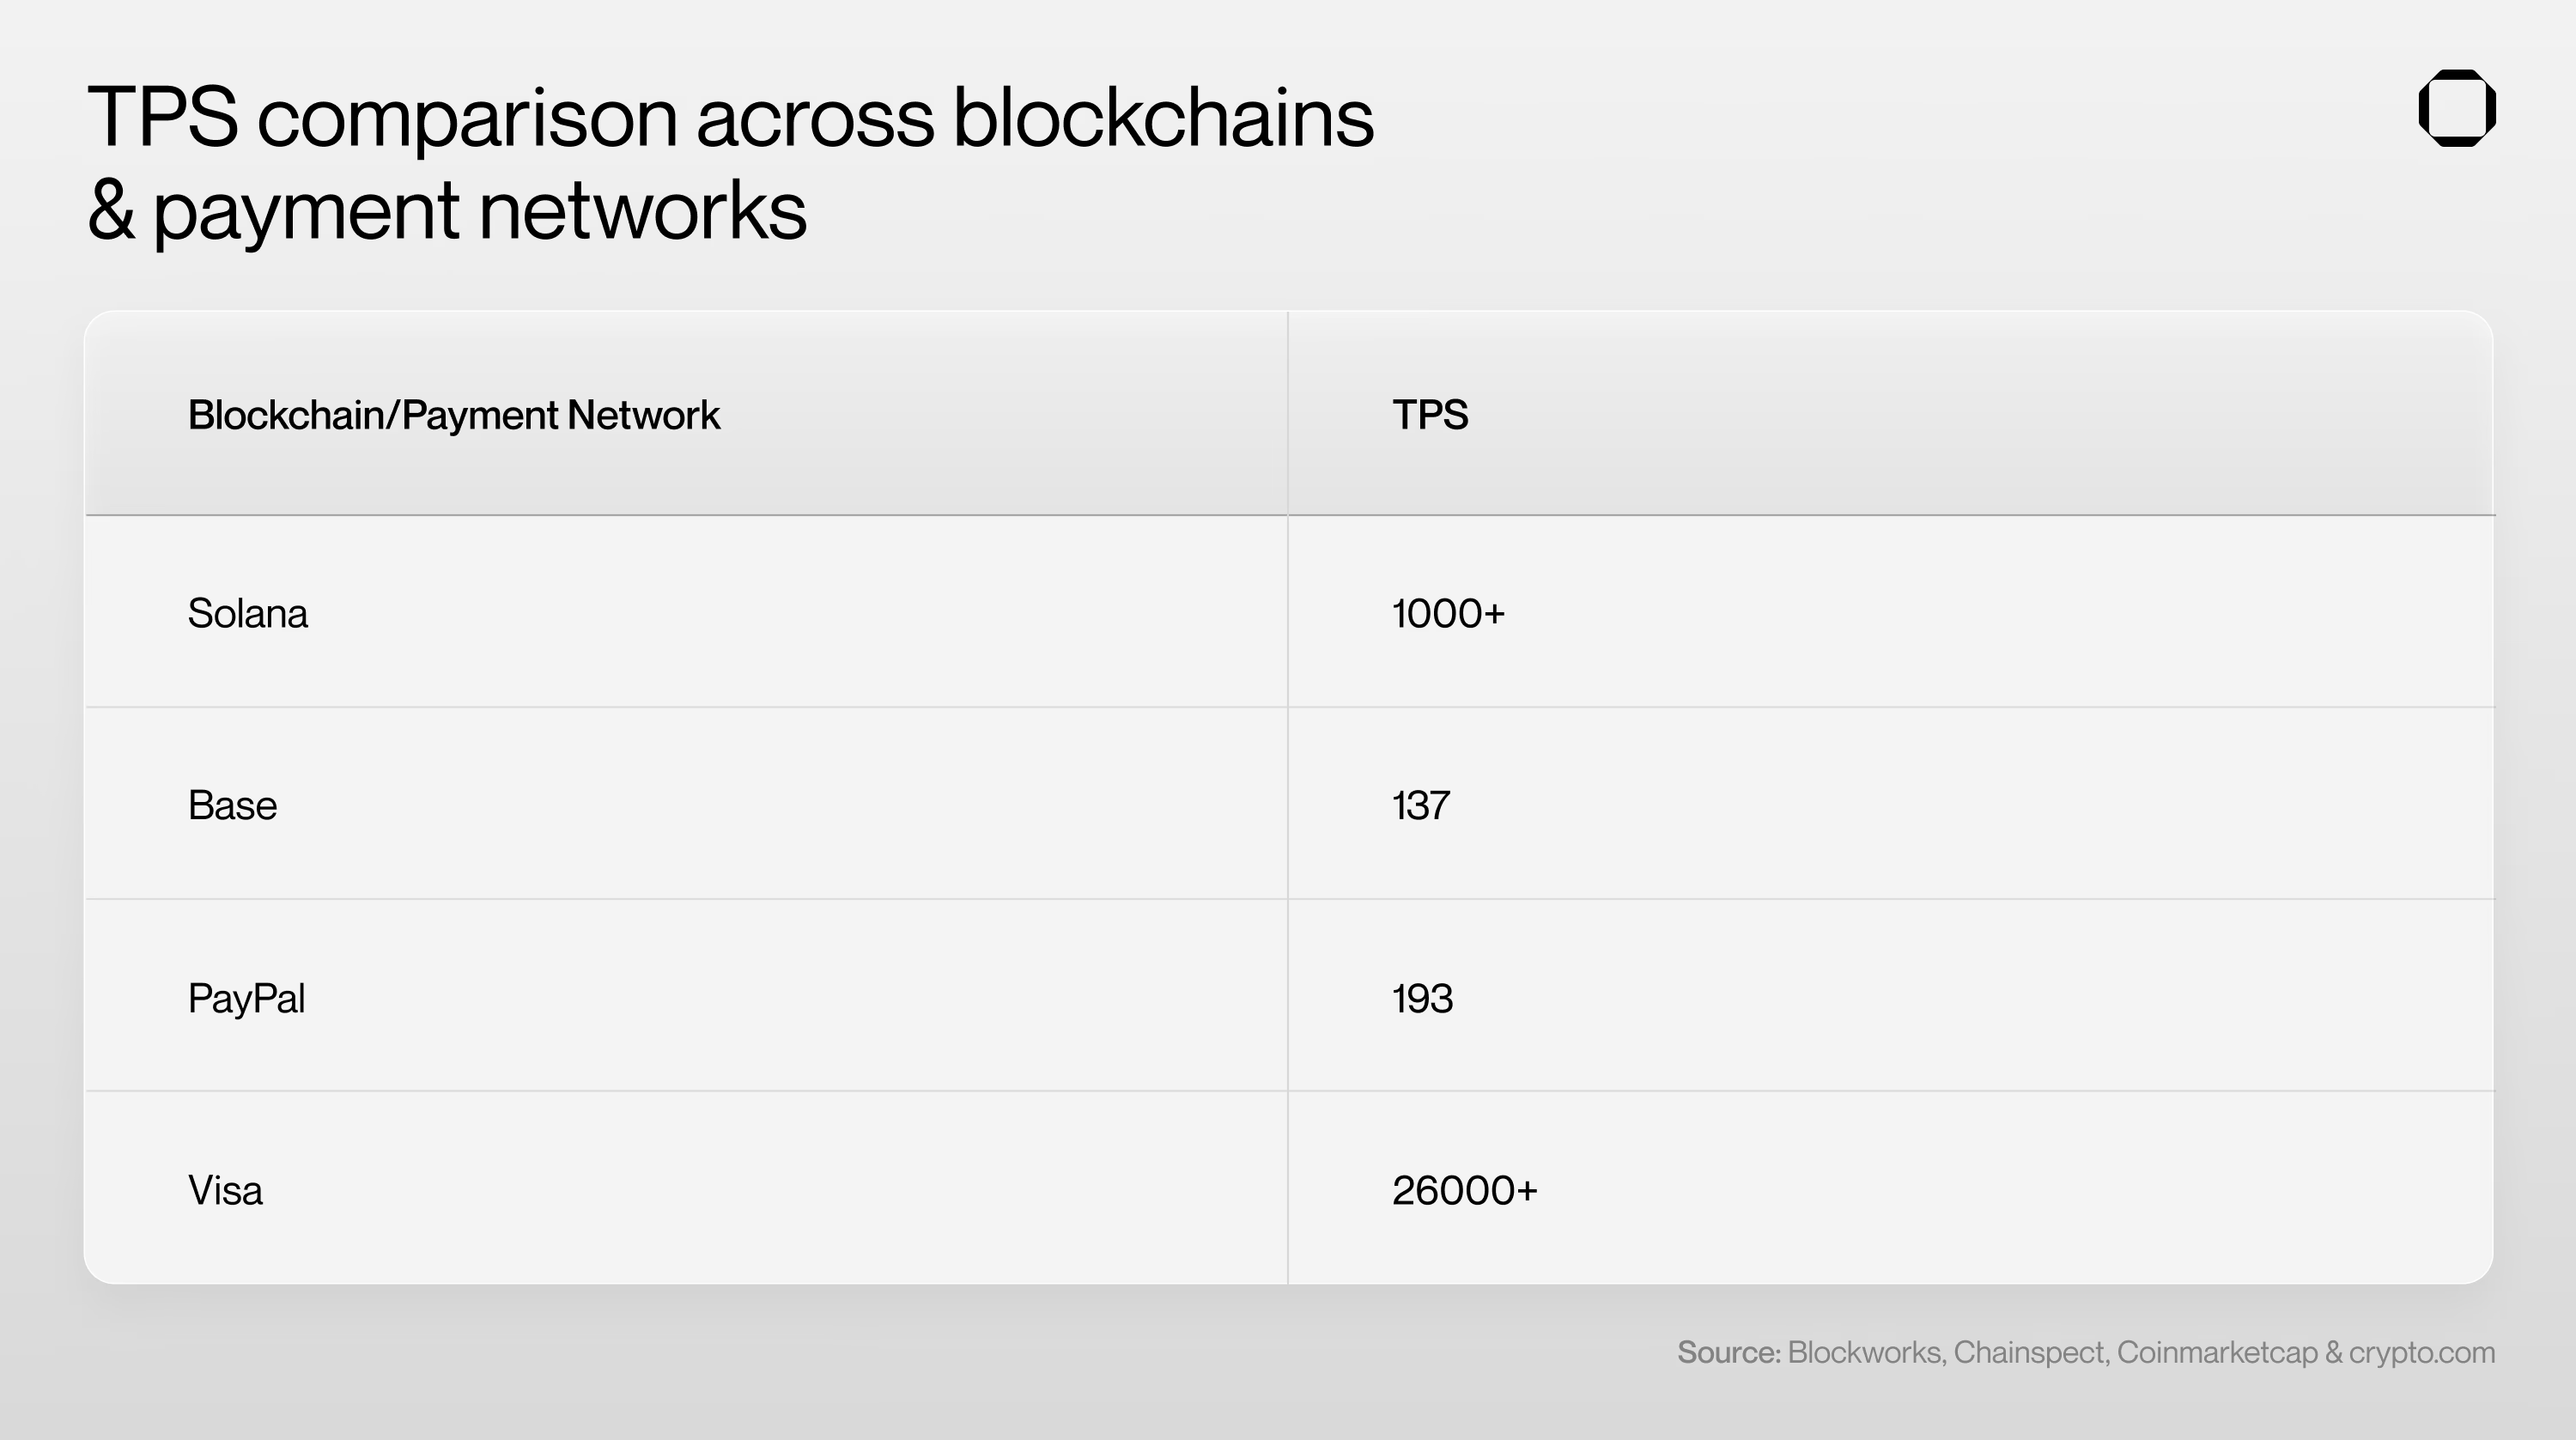Select the Visa row label
The height and width of the screenshot is (1440, 2576).
tap(225, 1190)
